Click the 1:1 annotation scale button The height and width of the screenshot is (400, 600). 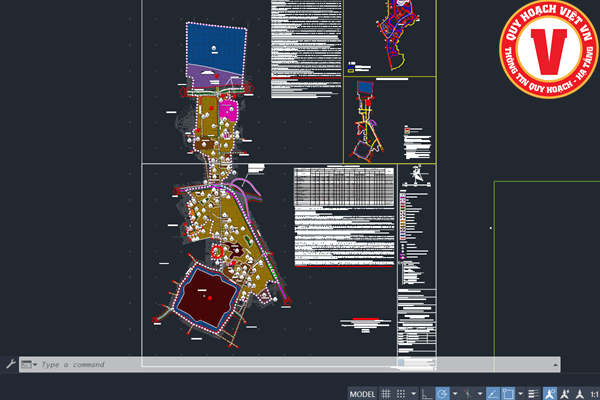(594, 394)
